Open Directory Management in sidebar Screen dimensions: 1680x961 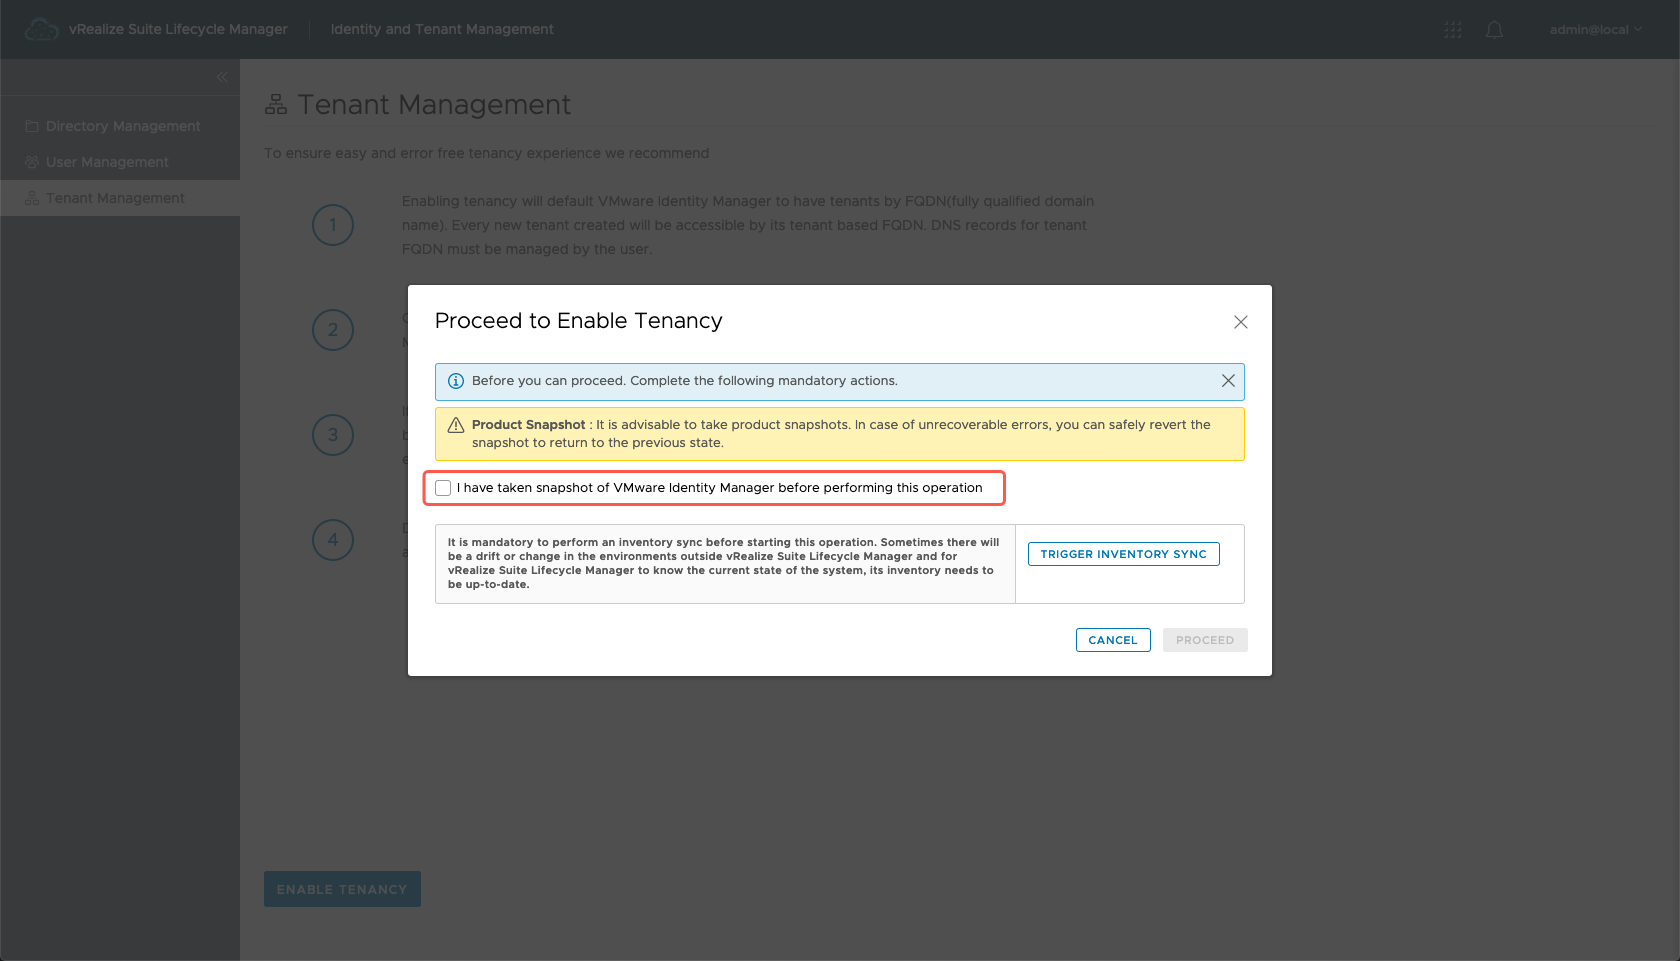(x=122, y=126)
